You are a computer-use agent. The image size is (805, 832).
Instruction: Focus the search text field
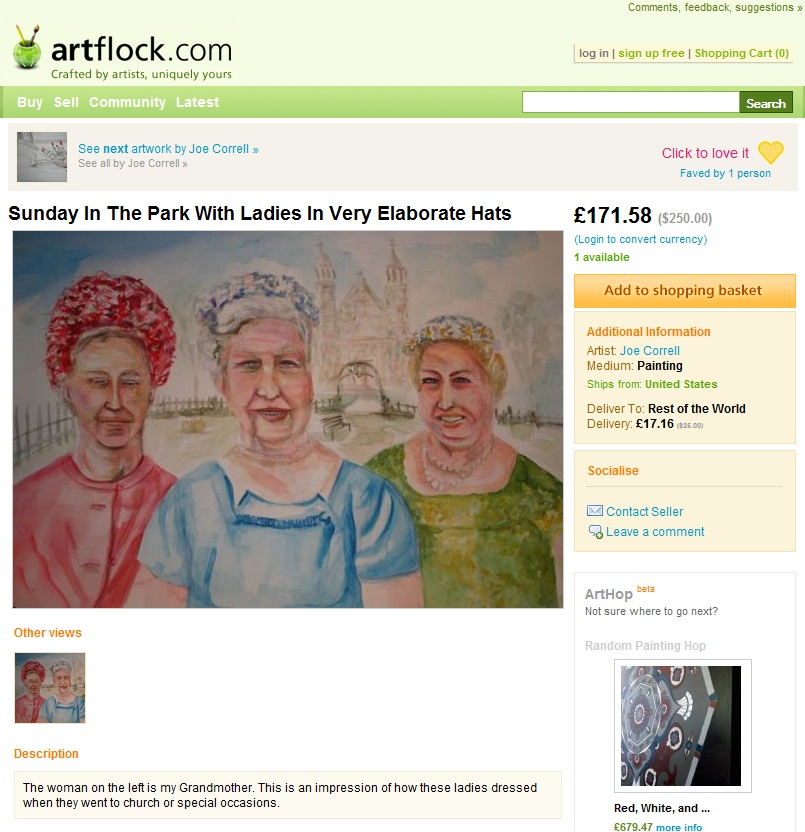click(x=630, y=102)
